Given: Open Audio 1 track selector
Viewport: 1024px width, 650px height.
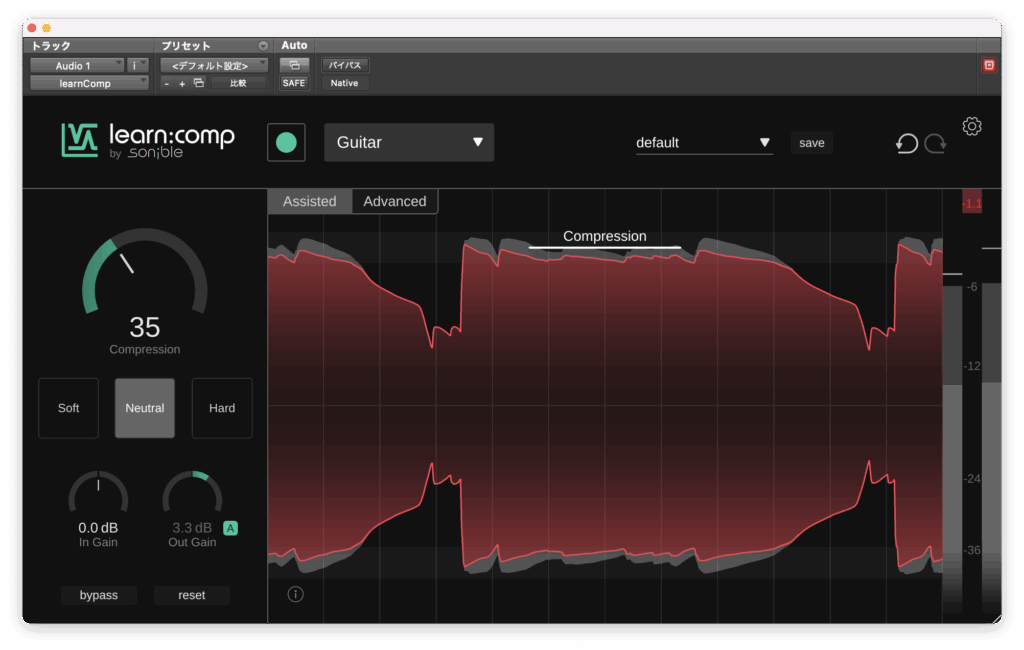Looking at the screenshot, I should (x=77, y=65).
